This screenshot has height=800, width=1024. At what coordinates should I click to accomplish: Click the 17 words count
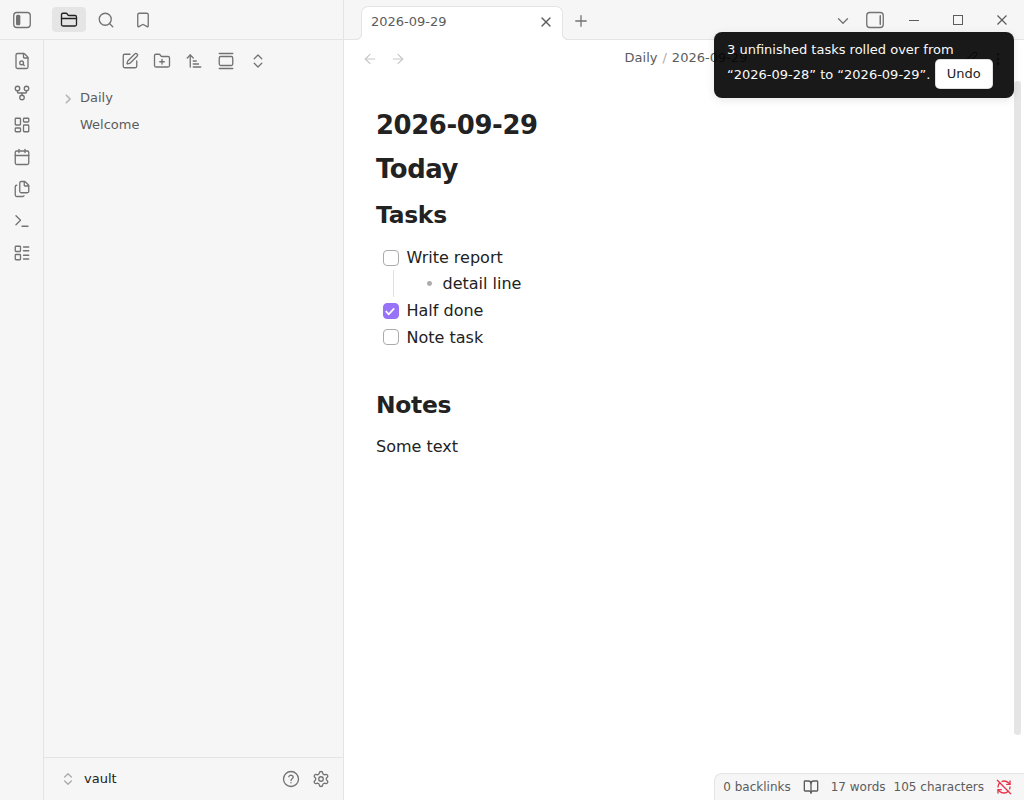click(857, 787)
